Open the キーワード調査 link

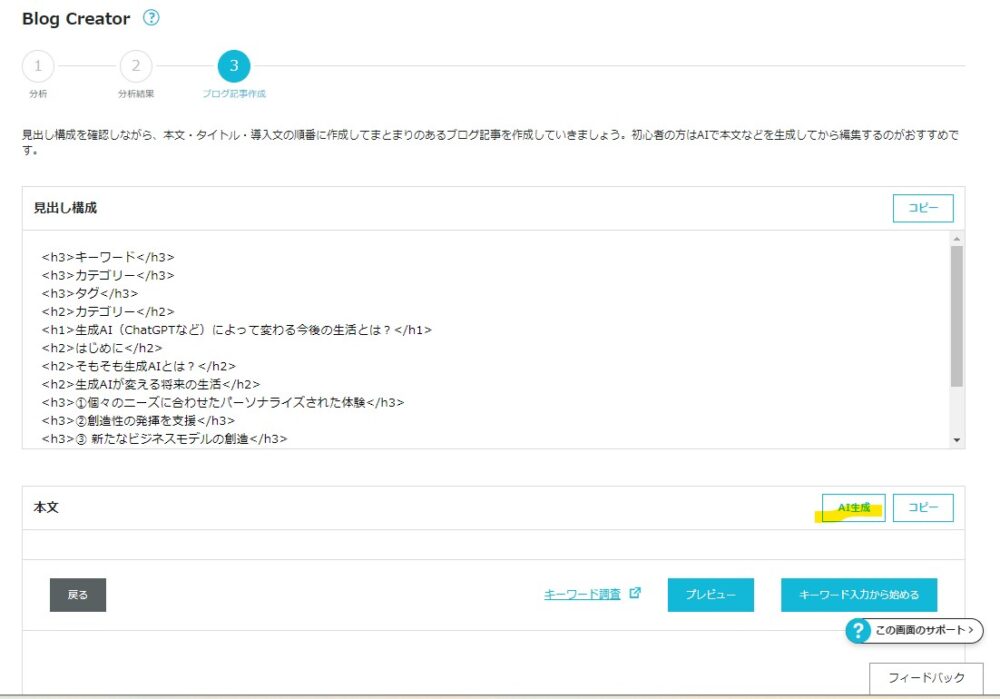582,594
